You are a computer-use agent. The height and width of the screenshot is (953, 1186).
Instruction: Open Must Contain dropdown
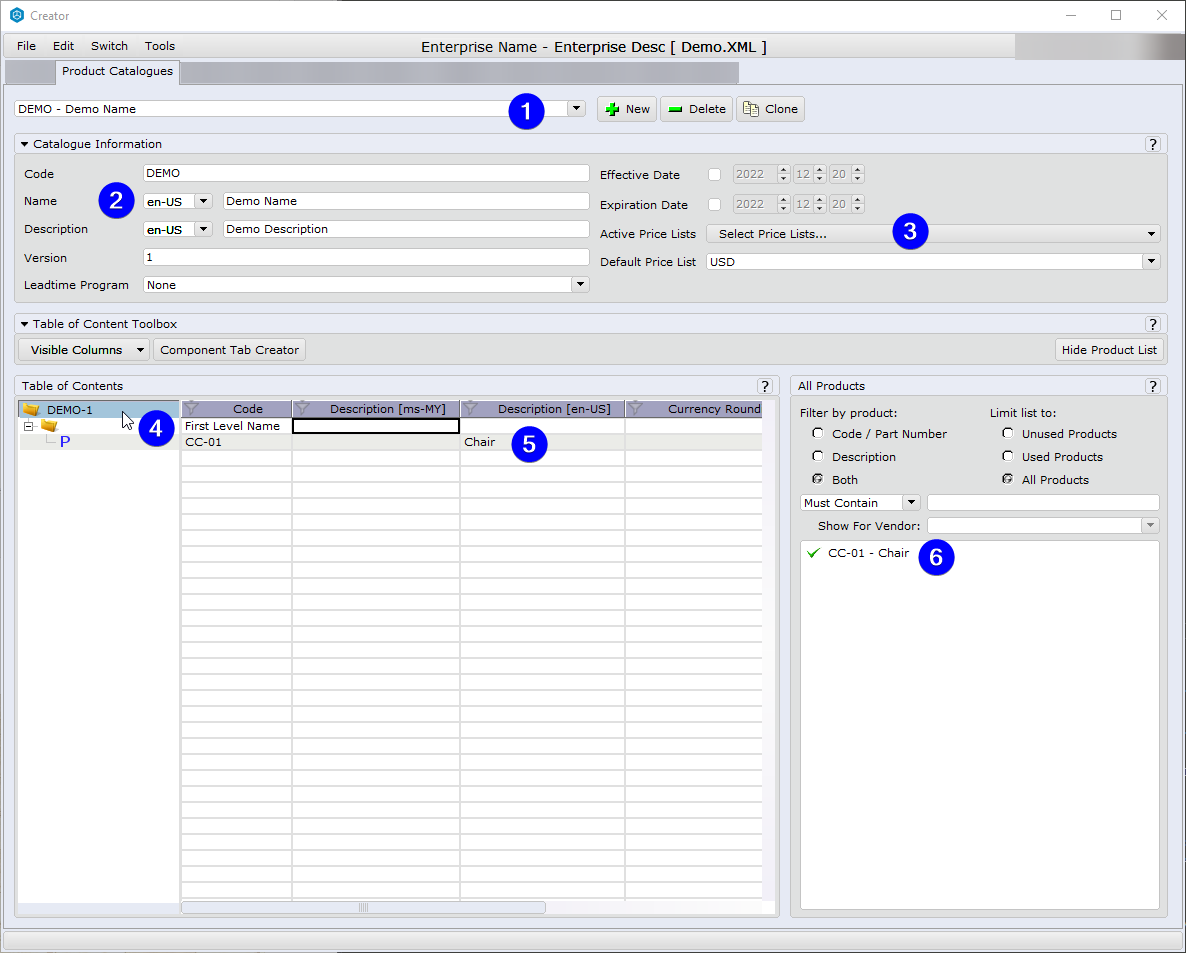coord(911,502)
